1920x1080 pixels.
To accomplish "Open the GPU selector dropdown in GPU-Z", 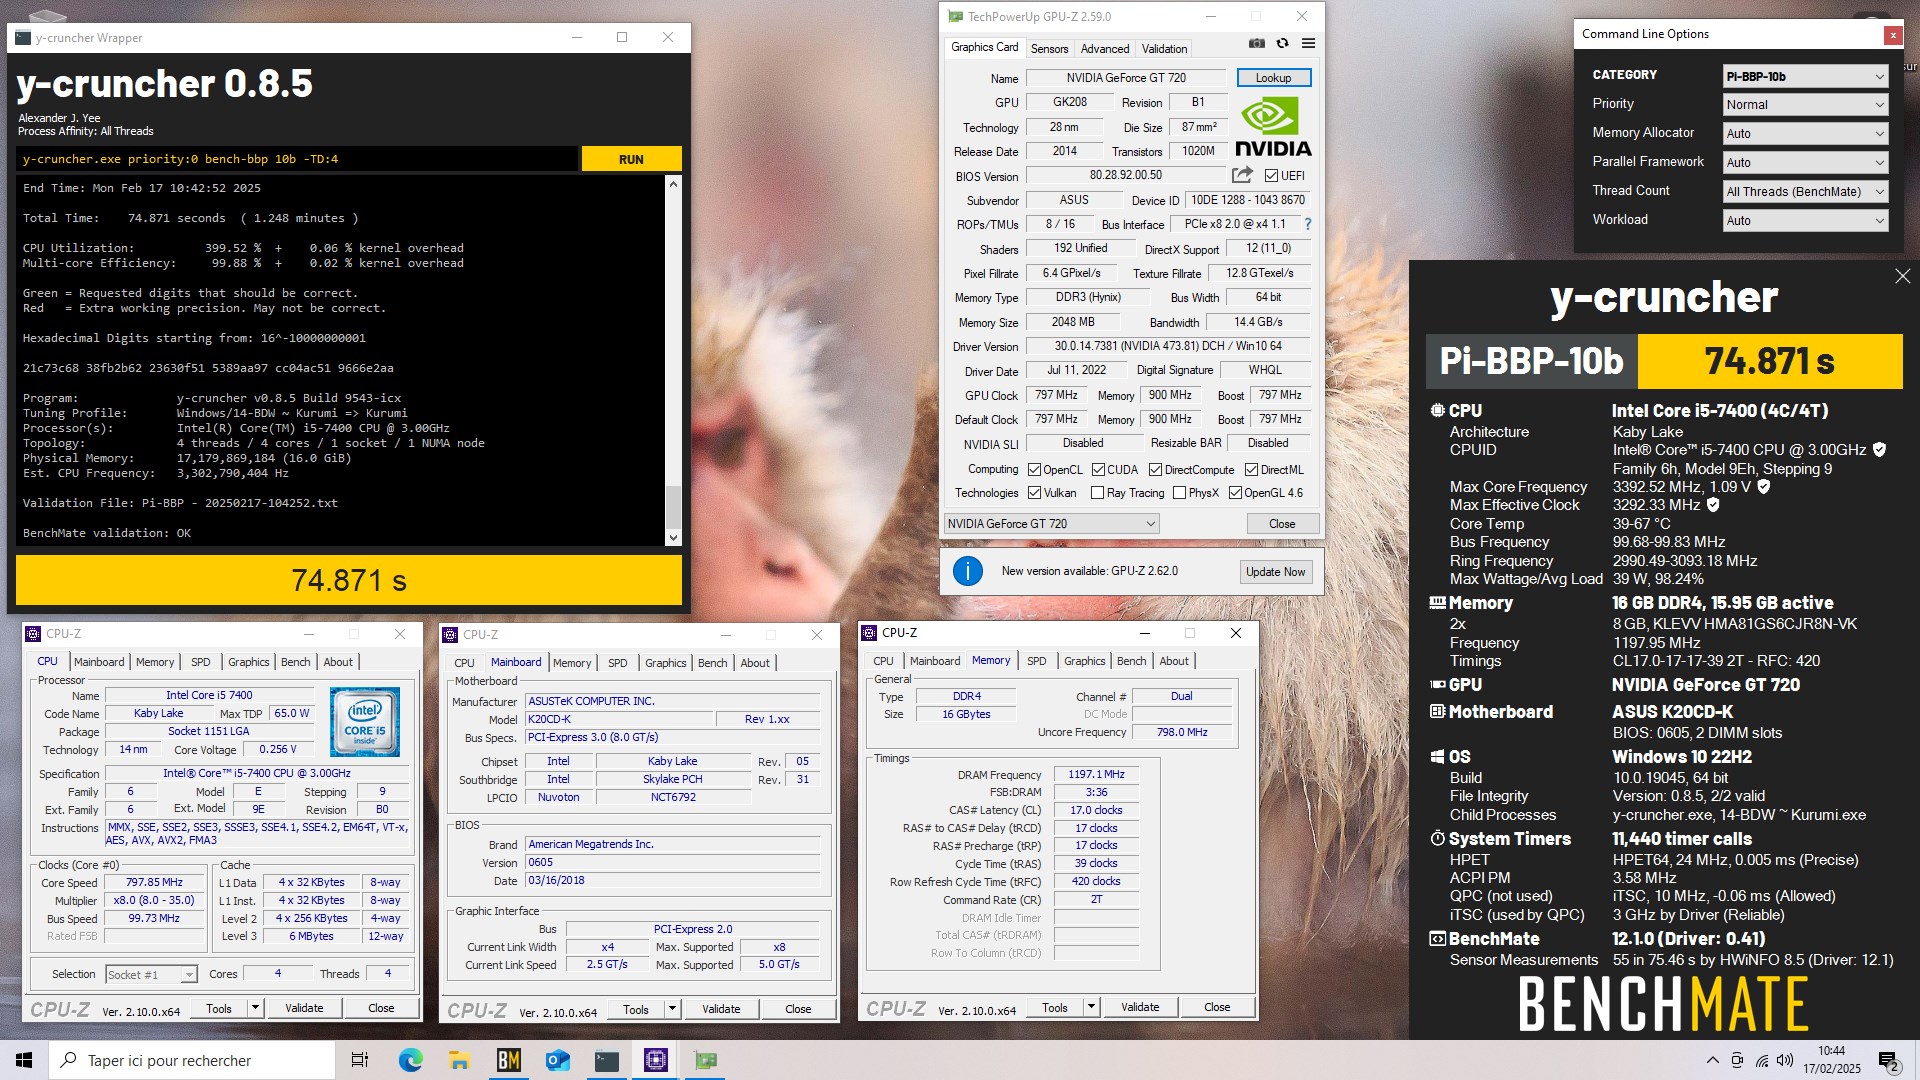I will pyautogui.click(x=1051, y=524).
